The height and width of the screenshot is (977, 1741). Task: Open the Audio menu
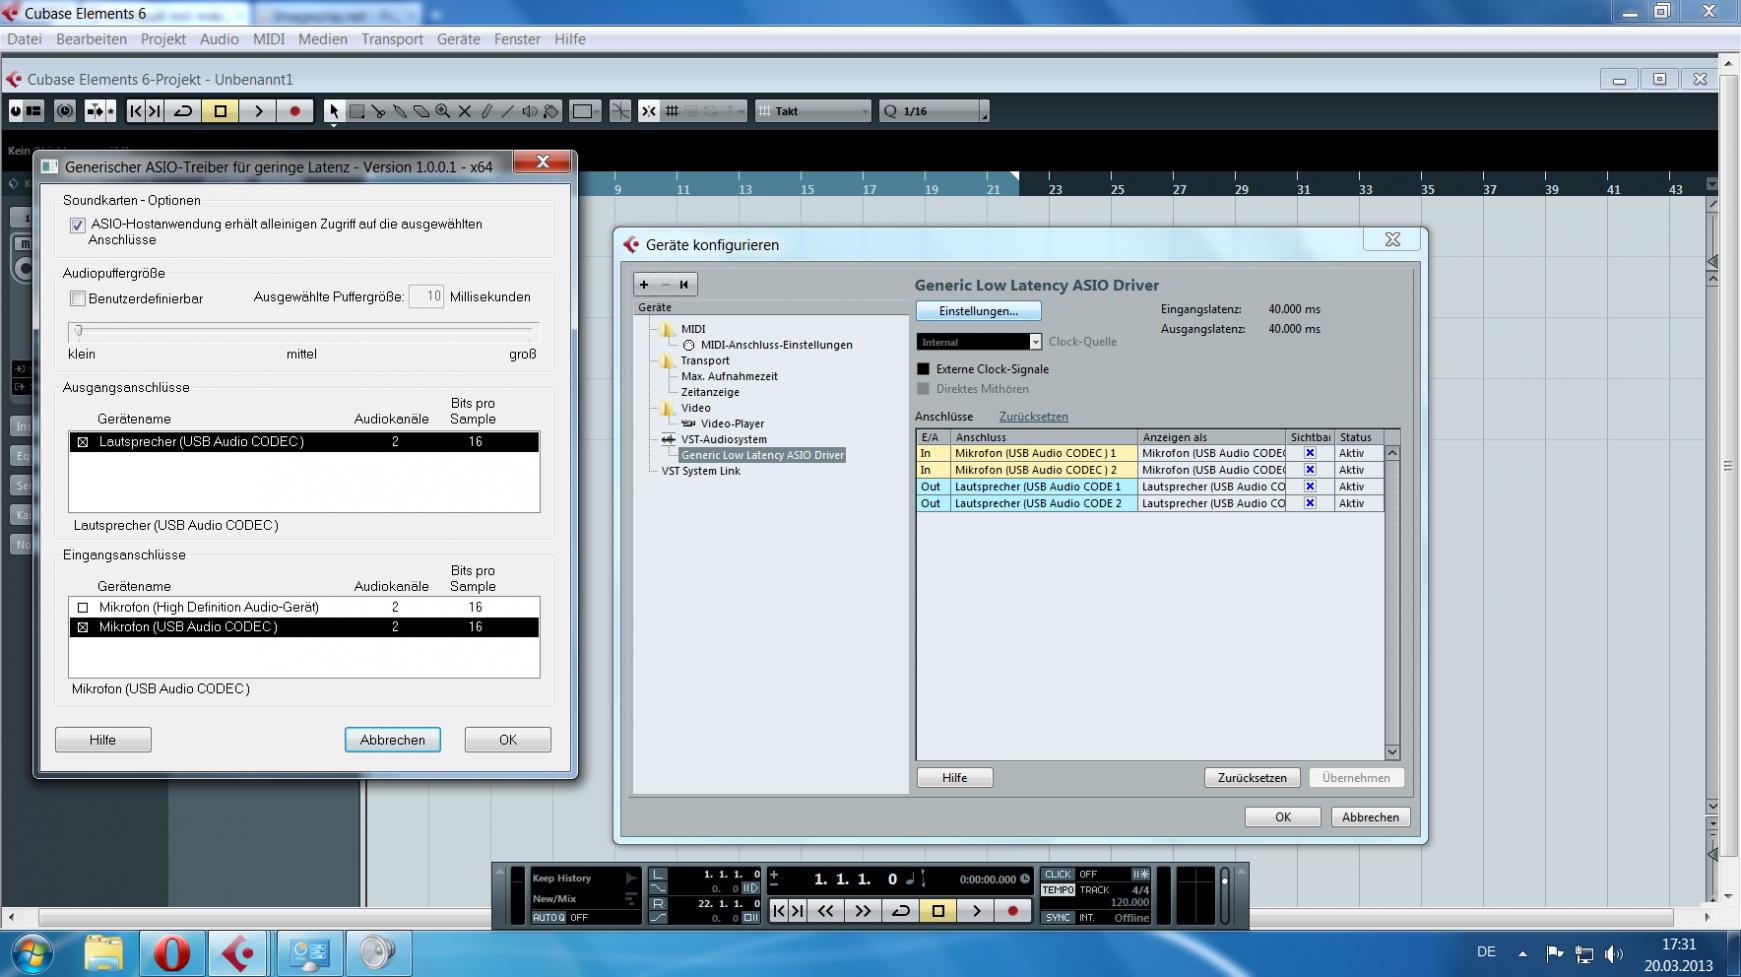tap(219, 39)
